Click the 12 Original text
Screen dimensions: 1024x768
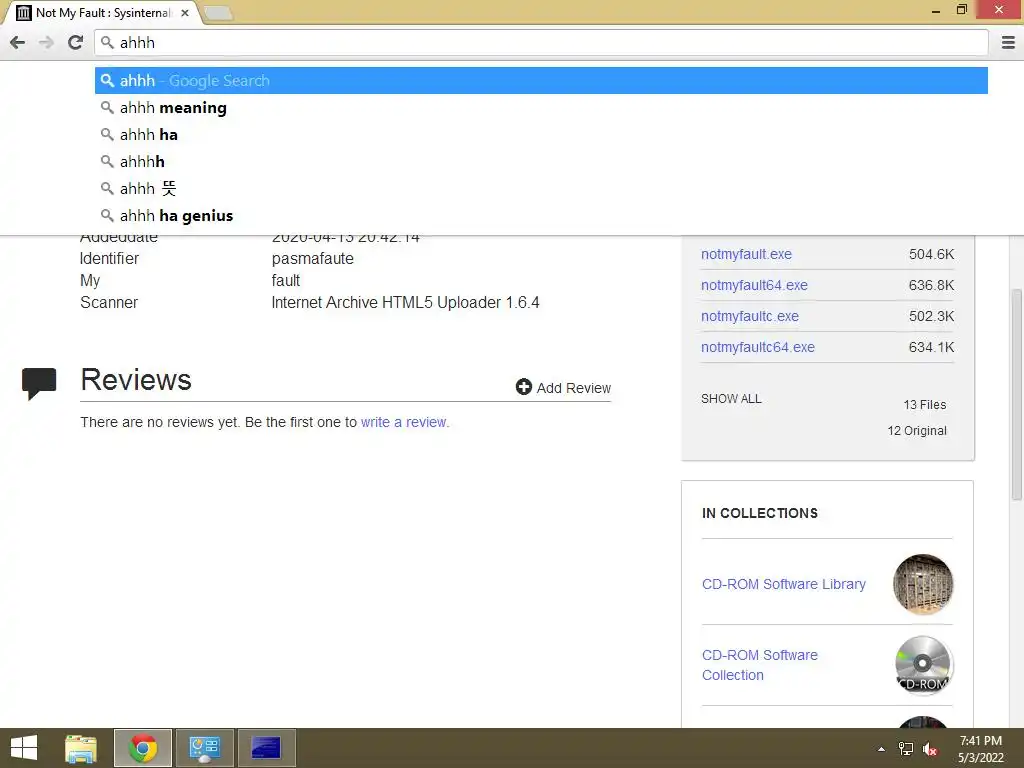[917, 431]
